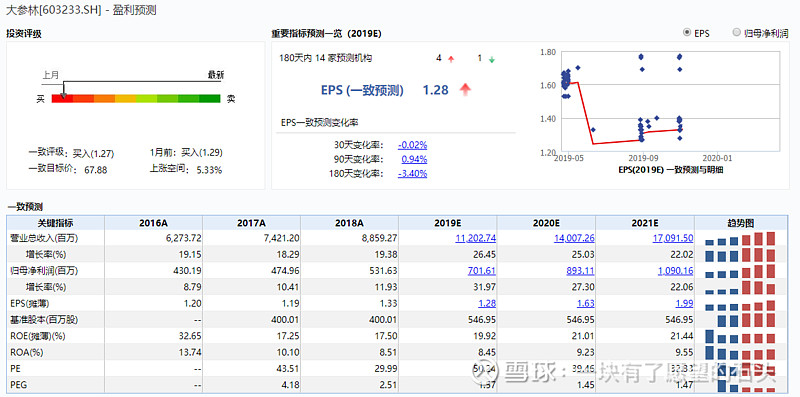Open the ROE trend bar chart
The height and width of the screenshot is (397, 800).
pyautogui.click(x=740, y=336)
